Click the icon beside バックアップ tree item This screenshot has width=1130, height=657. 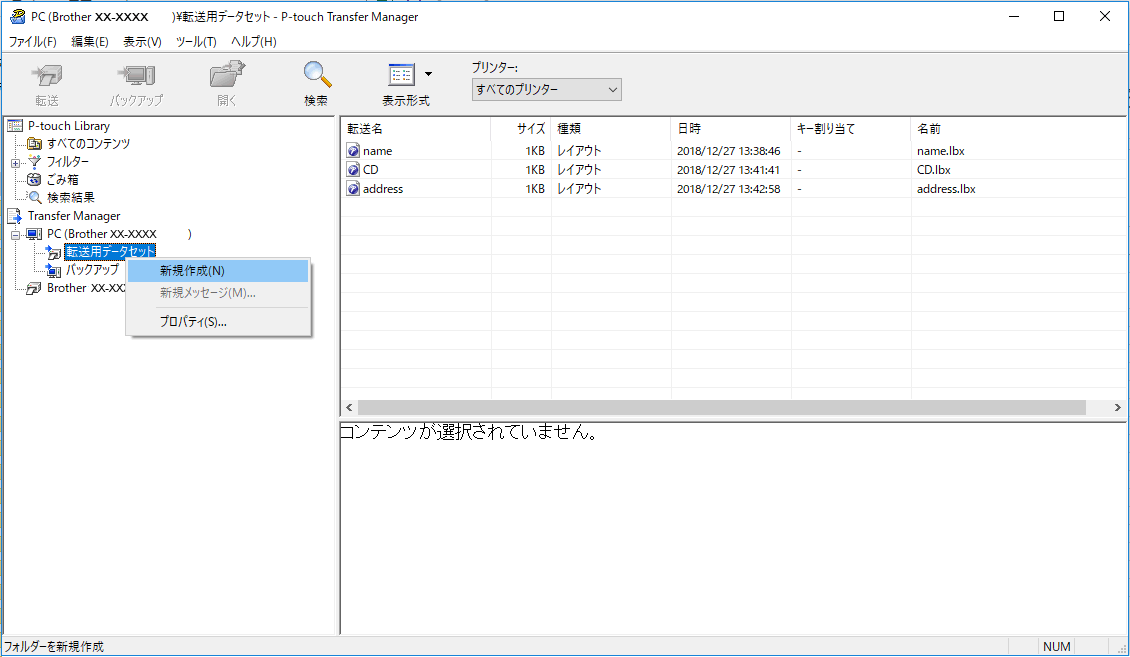coord(53,271)
